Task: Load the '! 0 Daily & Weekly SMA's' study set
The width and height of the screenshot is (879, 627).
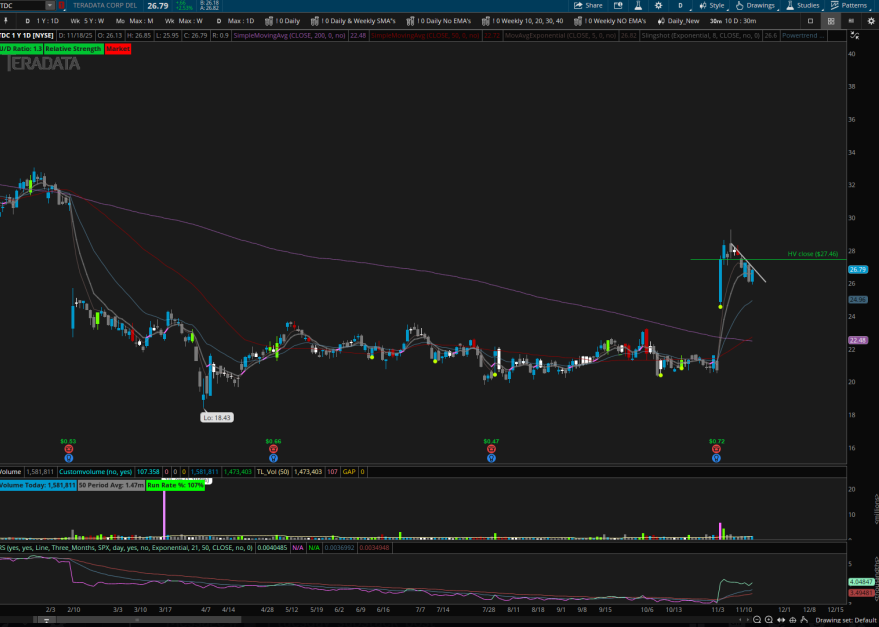Action: click(x=354, y=21)
